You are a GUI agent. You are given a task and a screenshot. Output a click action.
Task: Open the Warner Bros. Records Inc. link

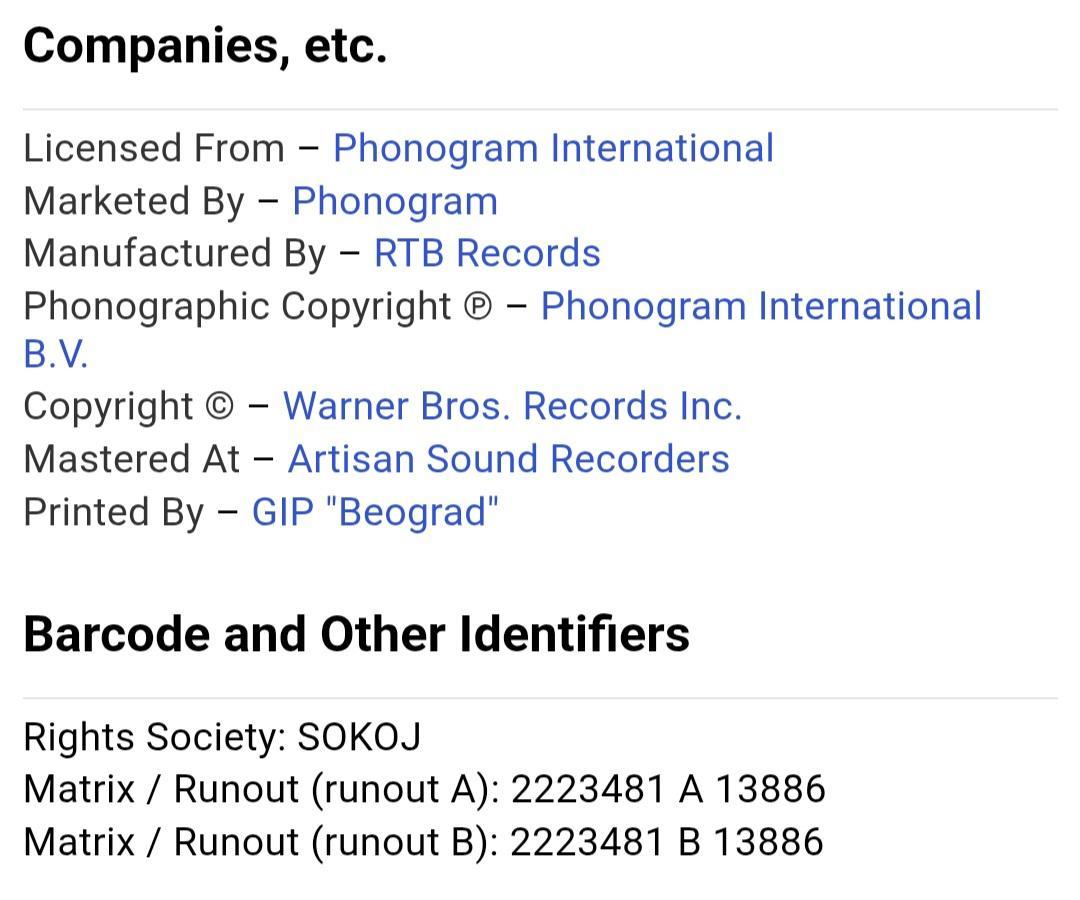pyautogui.click(x=512, y=406)
